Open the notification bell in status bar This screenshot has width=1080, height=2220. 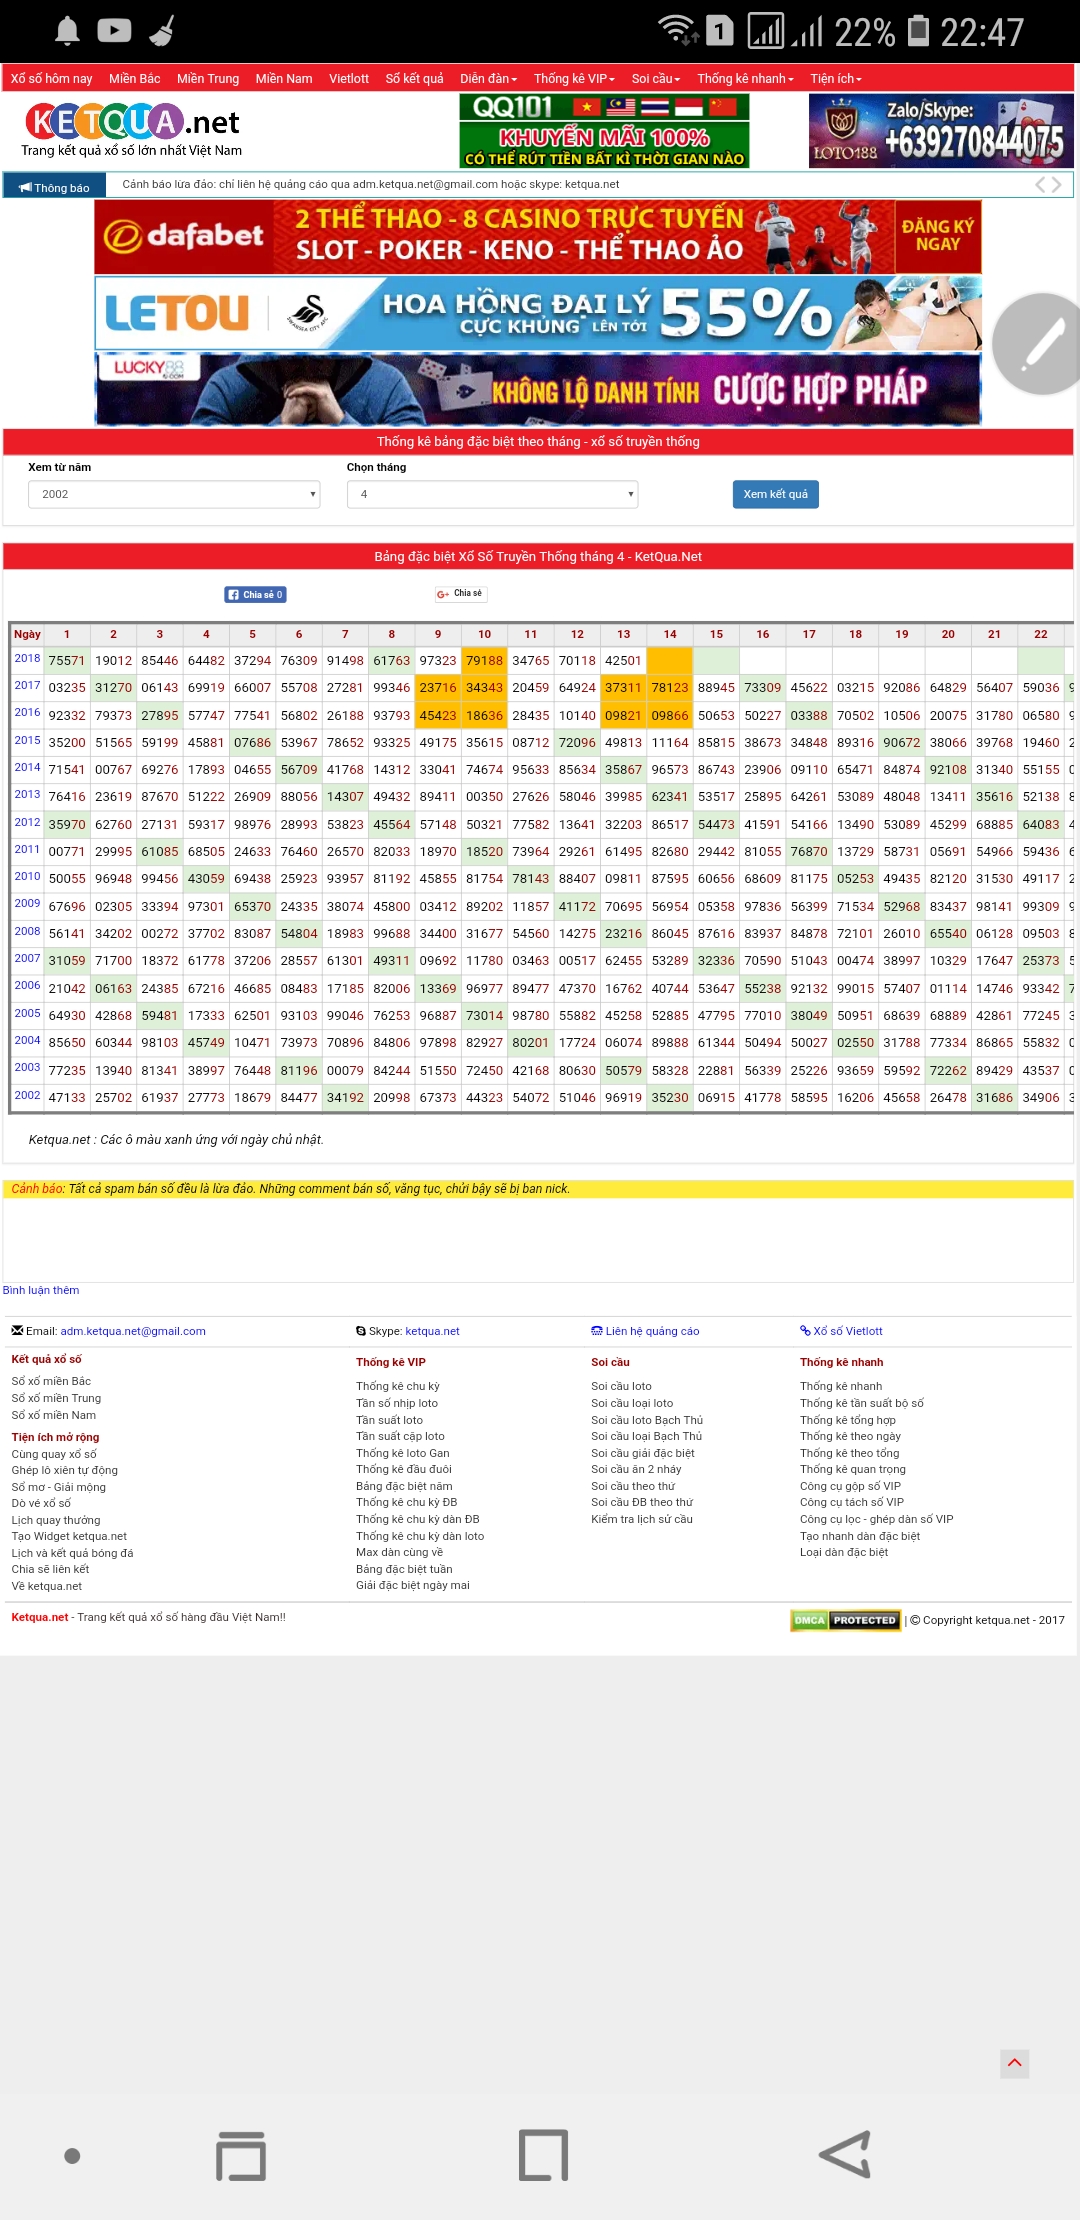click(x=67, y=31)
